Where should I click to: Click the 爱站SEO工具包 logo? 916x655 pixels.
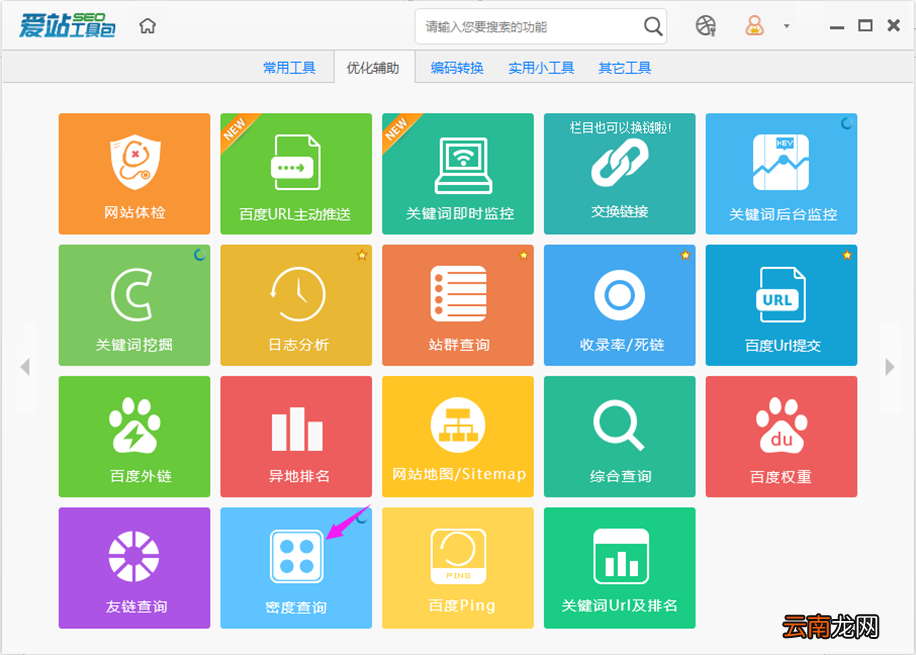(67, 26)
